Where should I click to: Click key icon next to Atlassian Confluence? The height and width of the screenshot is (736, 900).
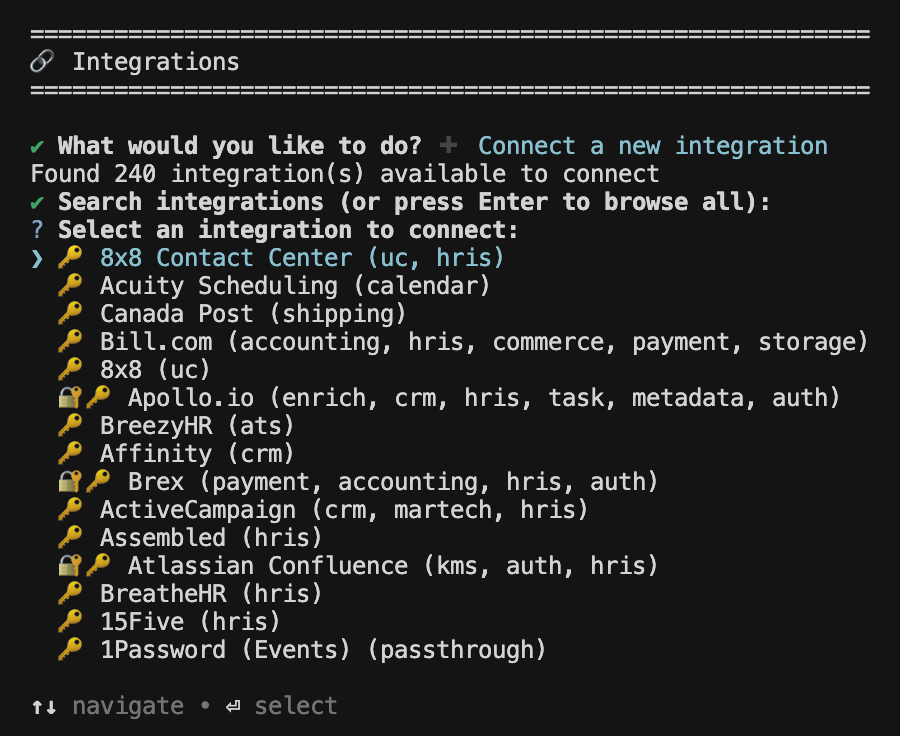click(98, 565)
